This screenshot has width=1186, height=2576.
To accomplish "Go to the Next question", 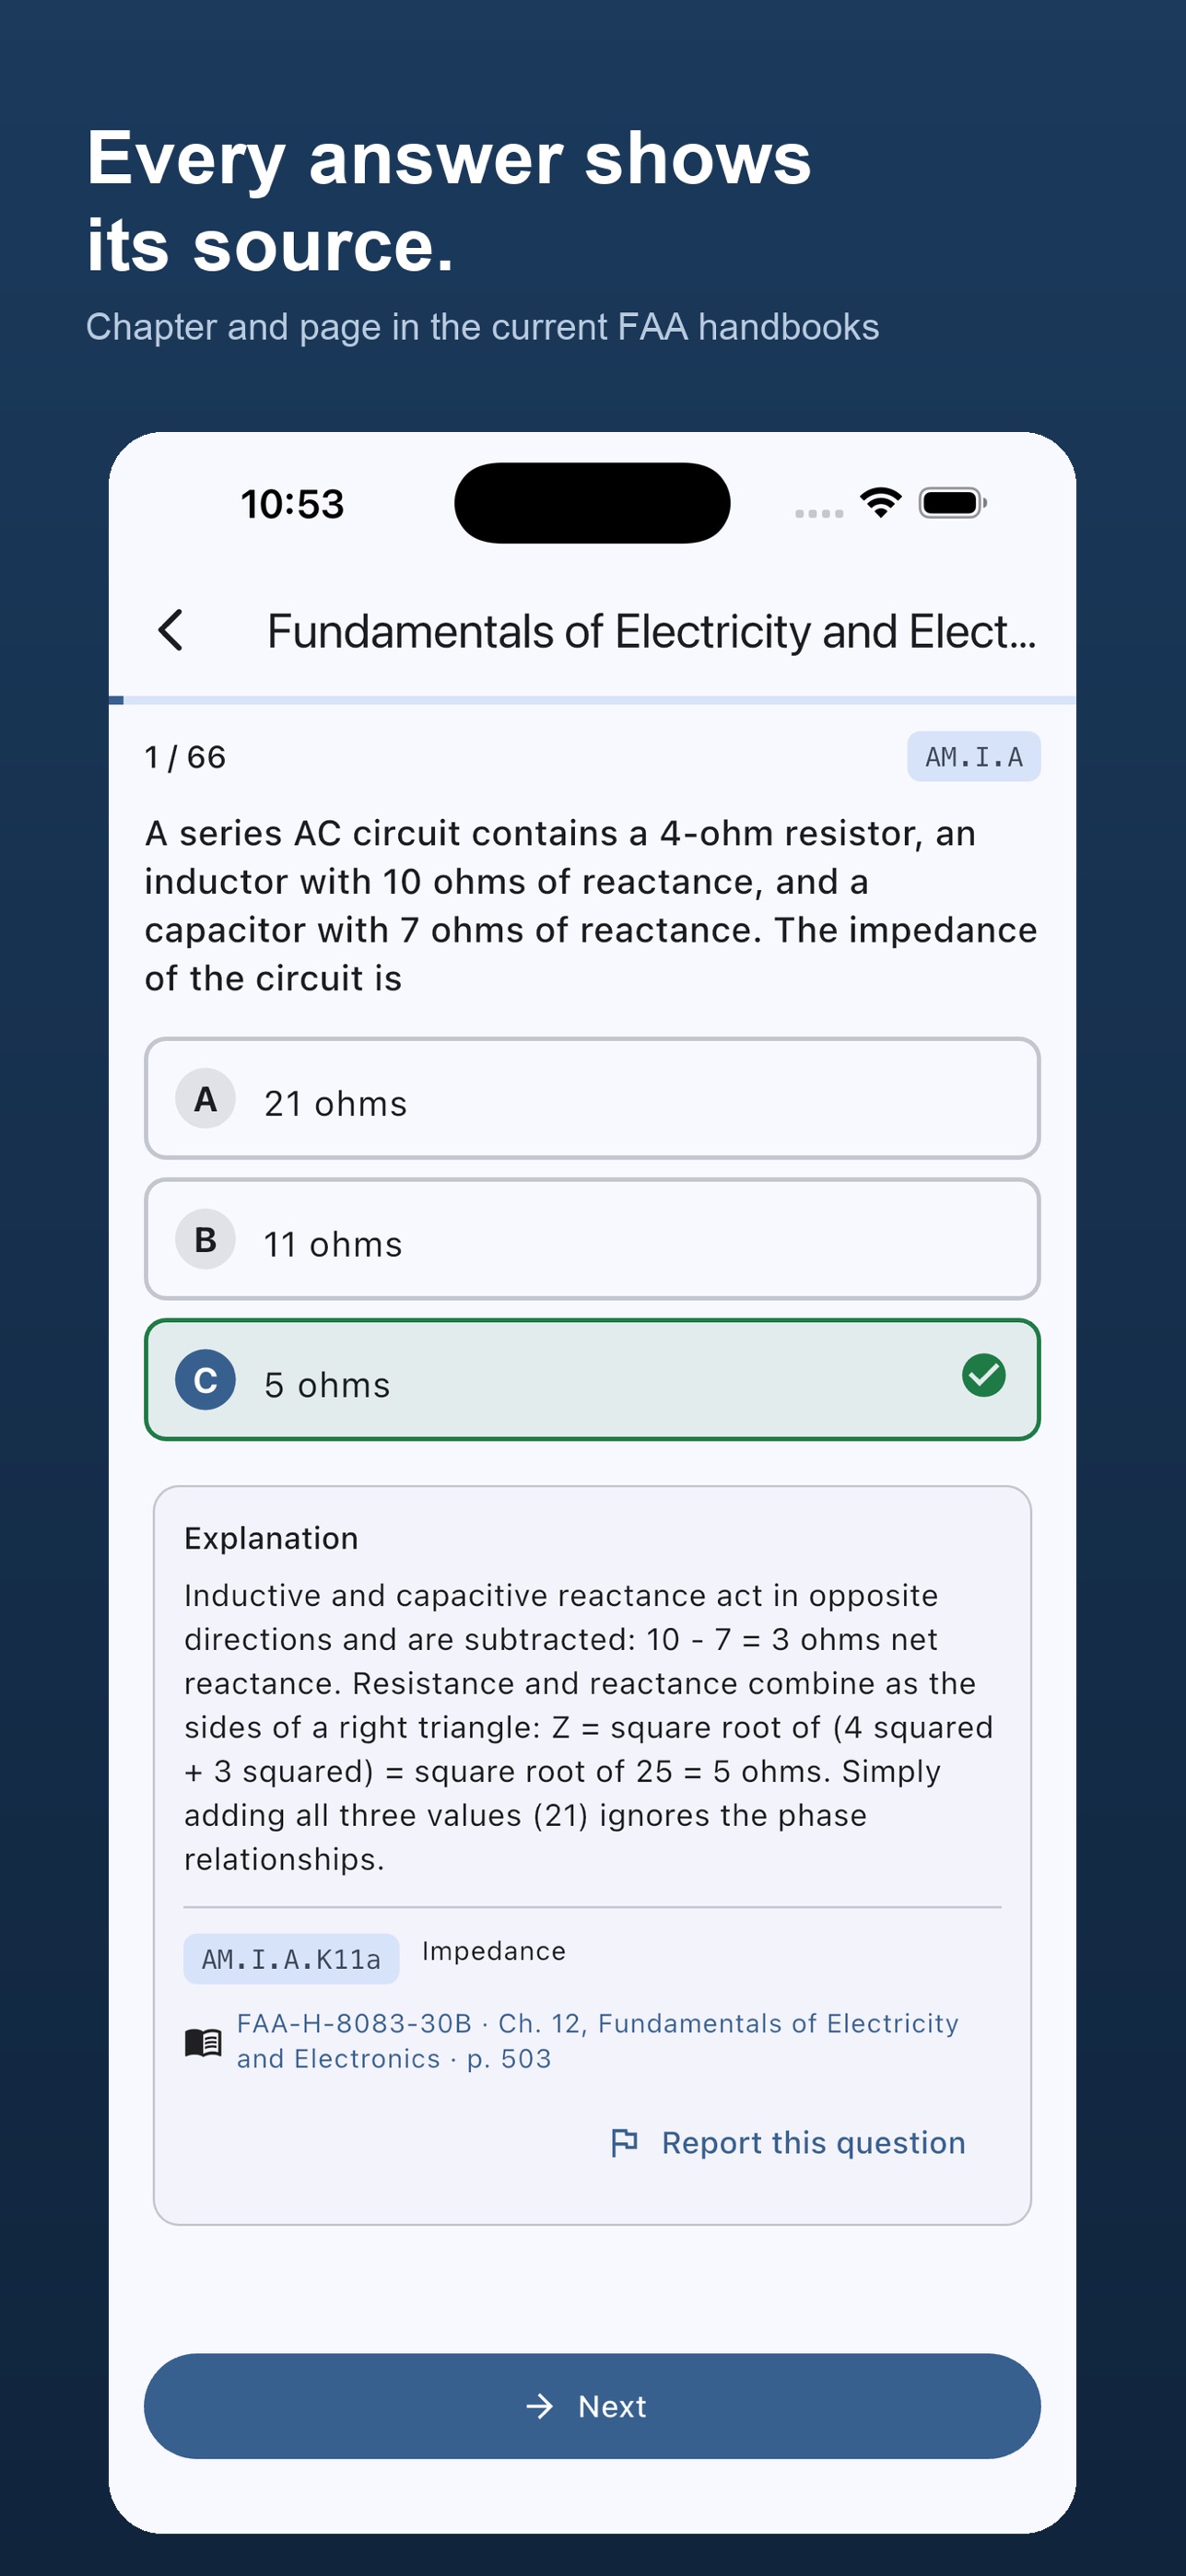I will [592, 2406].
